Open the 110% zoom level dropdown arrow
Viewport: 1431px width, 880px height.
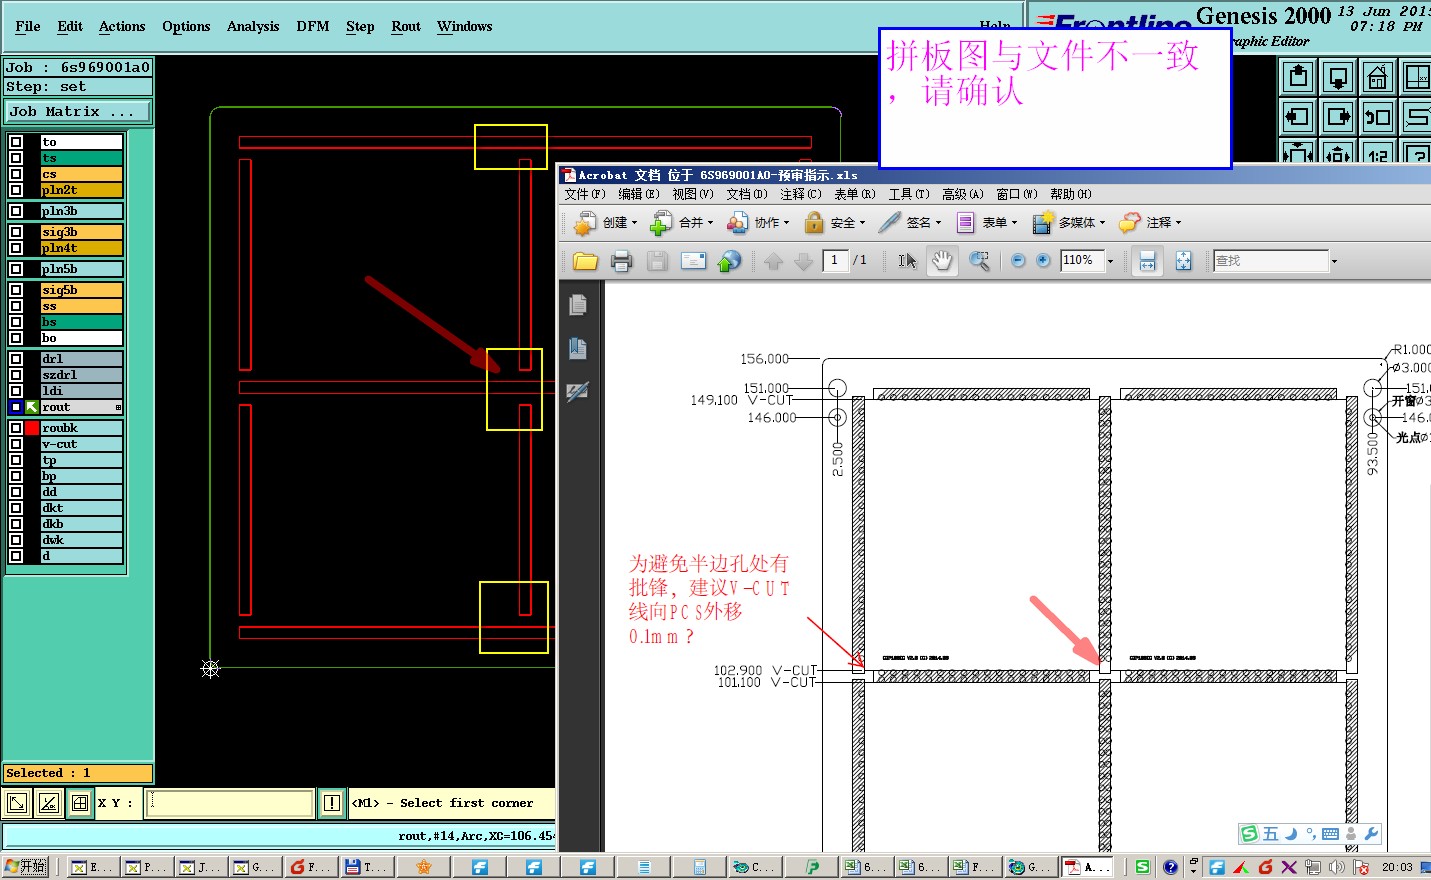(1110, 261)
